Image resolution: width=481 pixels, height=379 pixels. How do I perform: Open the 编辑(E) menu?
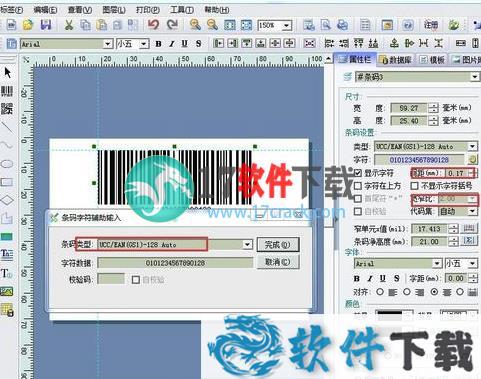click(x=45, y=10)
